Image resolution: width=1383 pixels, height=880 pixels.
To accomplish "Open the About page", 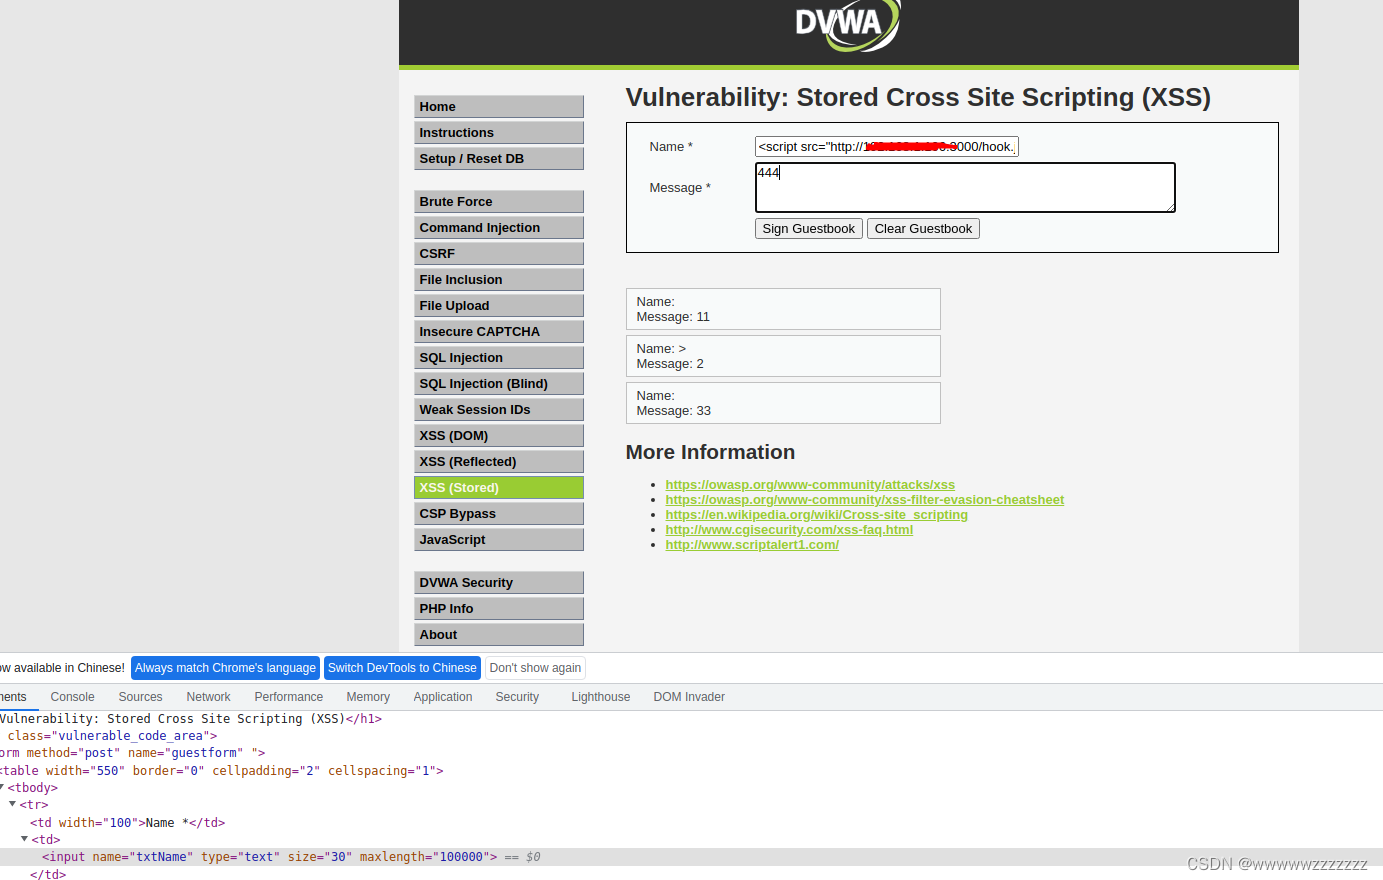I will click(499, 635).
